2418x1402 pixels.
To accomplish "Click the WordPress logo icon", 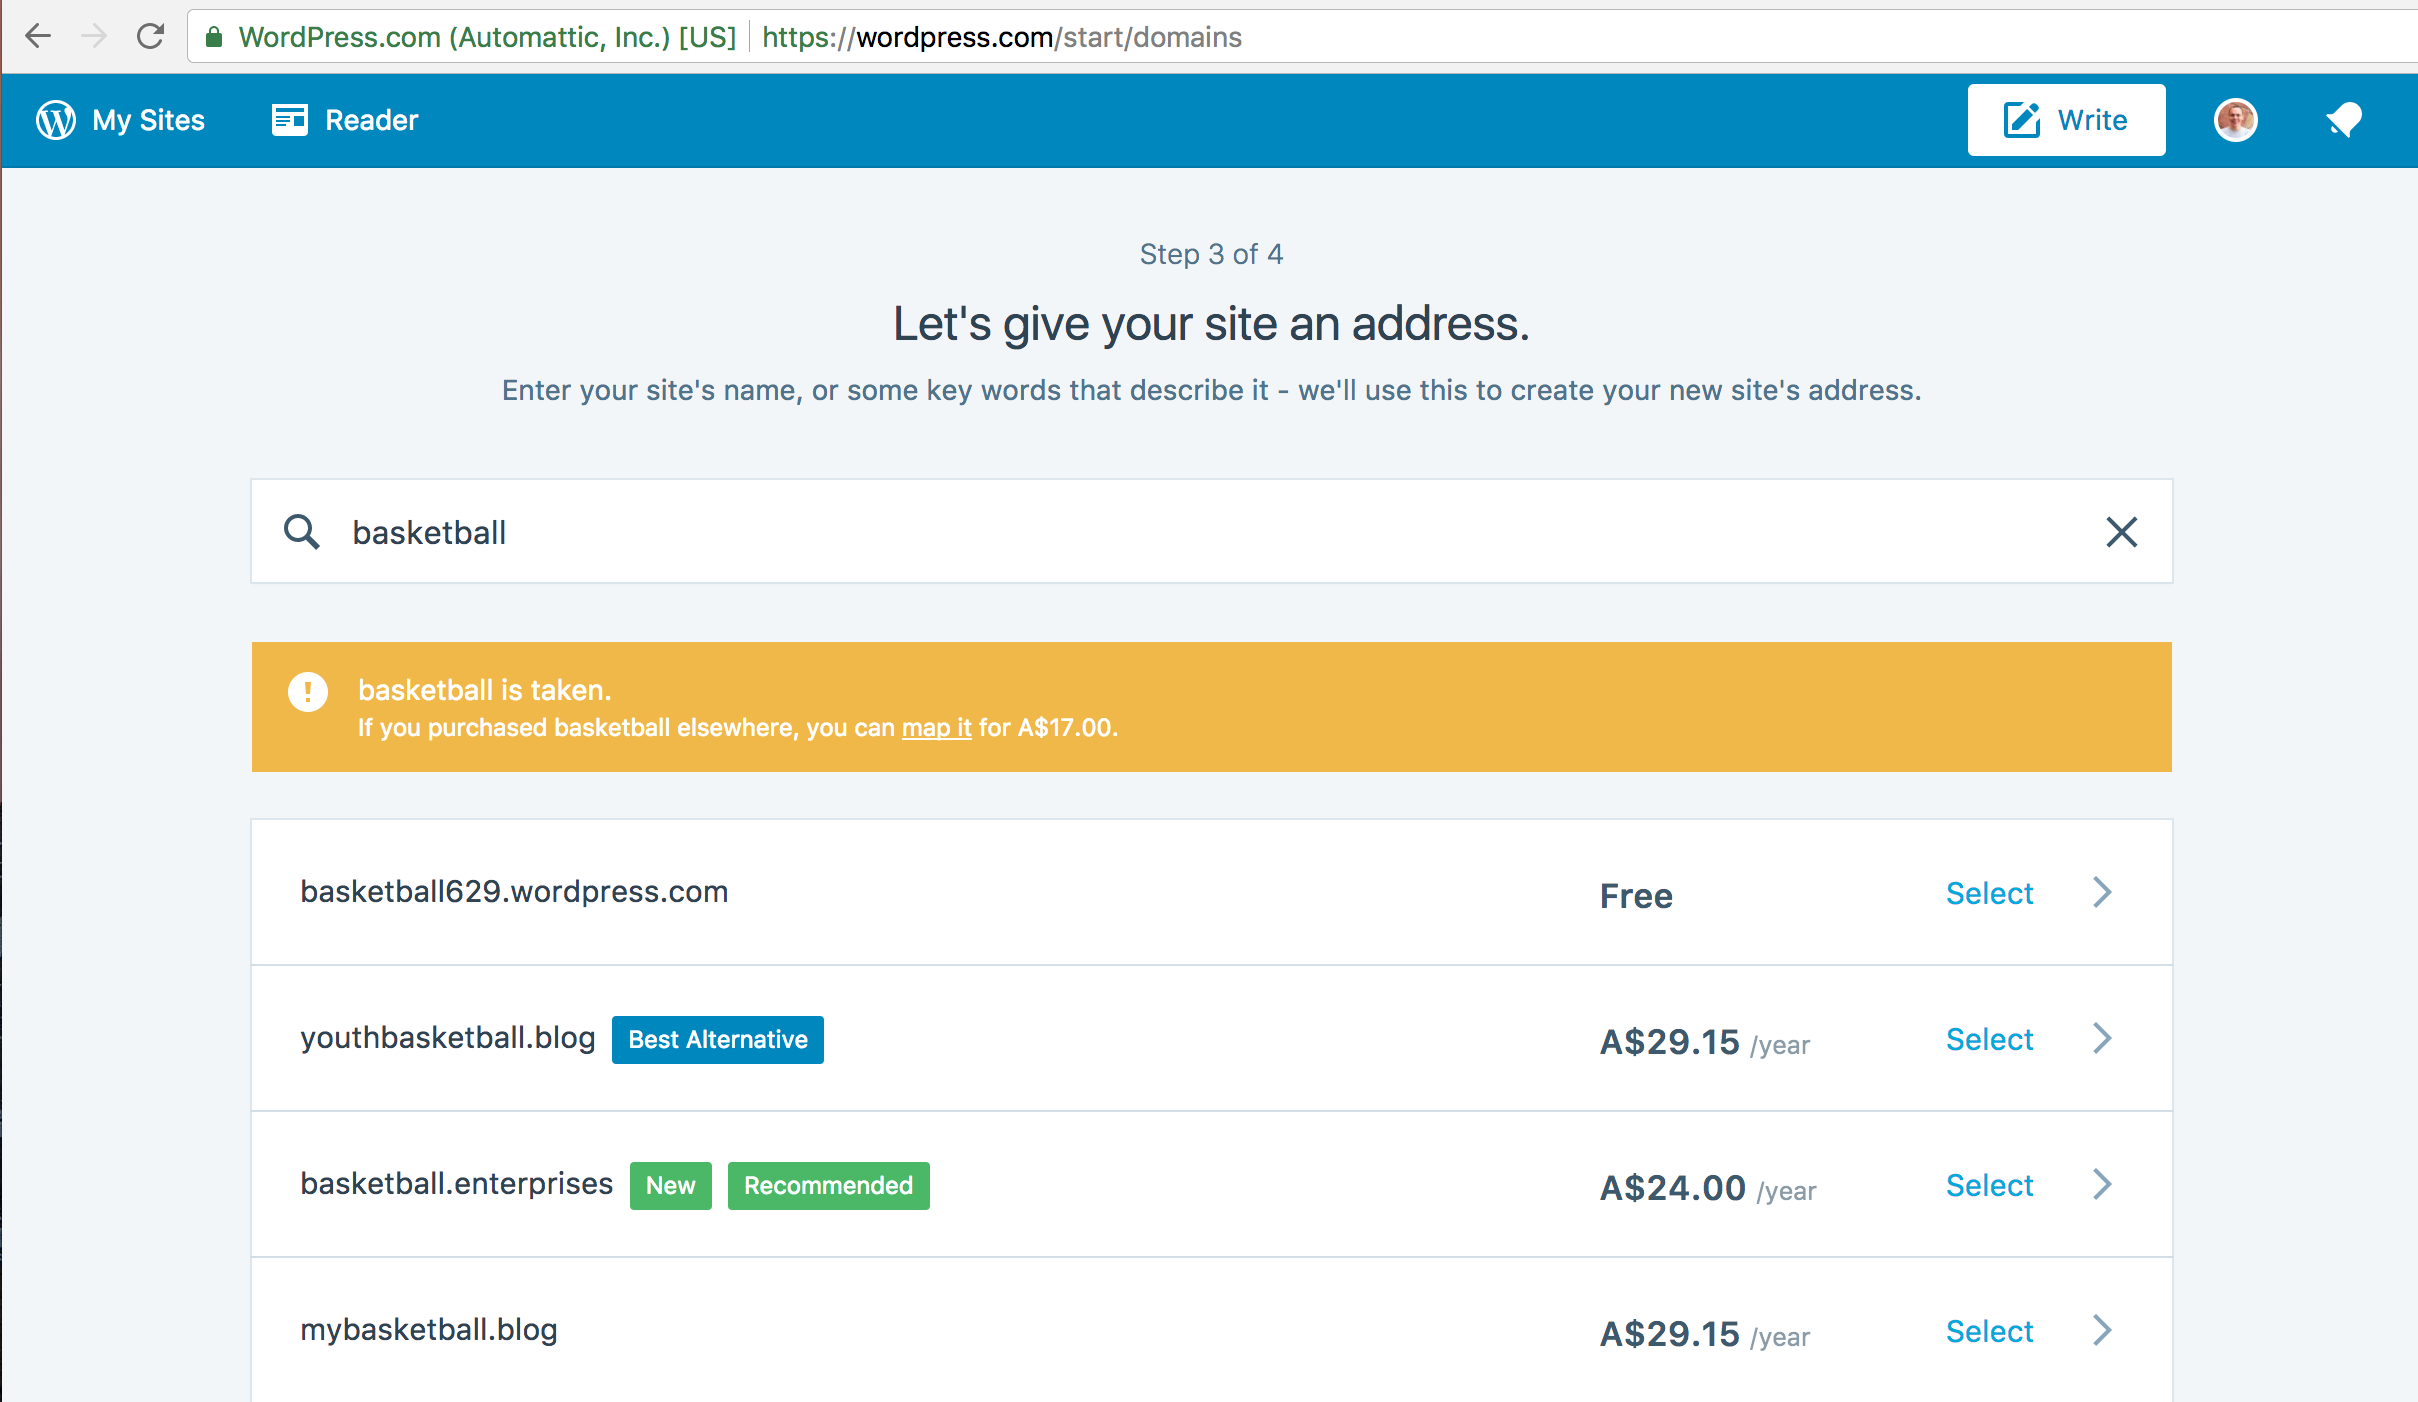I will 56,120.
